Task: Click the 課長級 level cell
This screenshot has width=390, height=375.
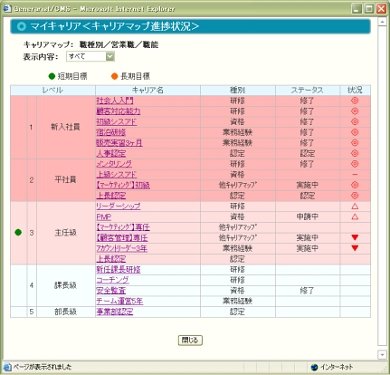Action: coord(66,286)
